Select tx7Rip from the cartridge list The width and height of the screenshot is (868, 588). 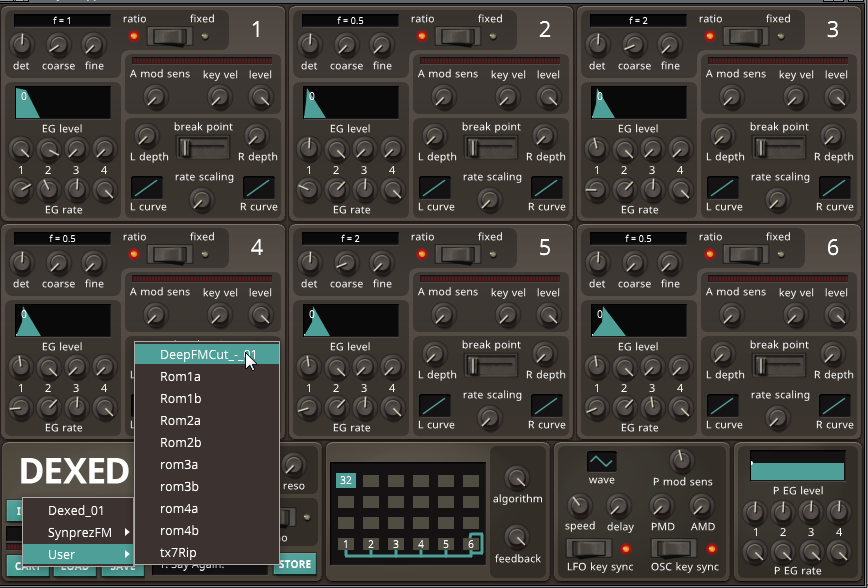coord(180,553)
